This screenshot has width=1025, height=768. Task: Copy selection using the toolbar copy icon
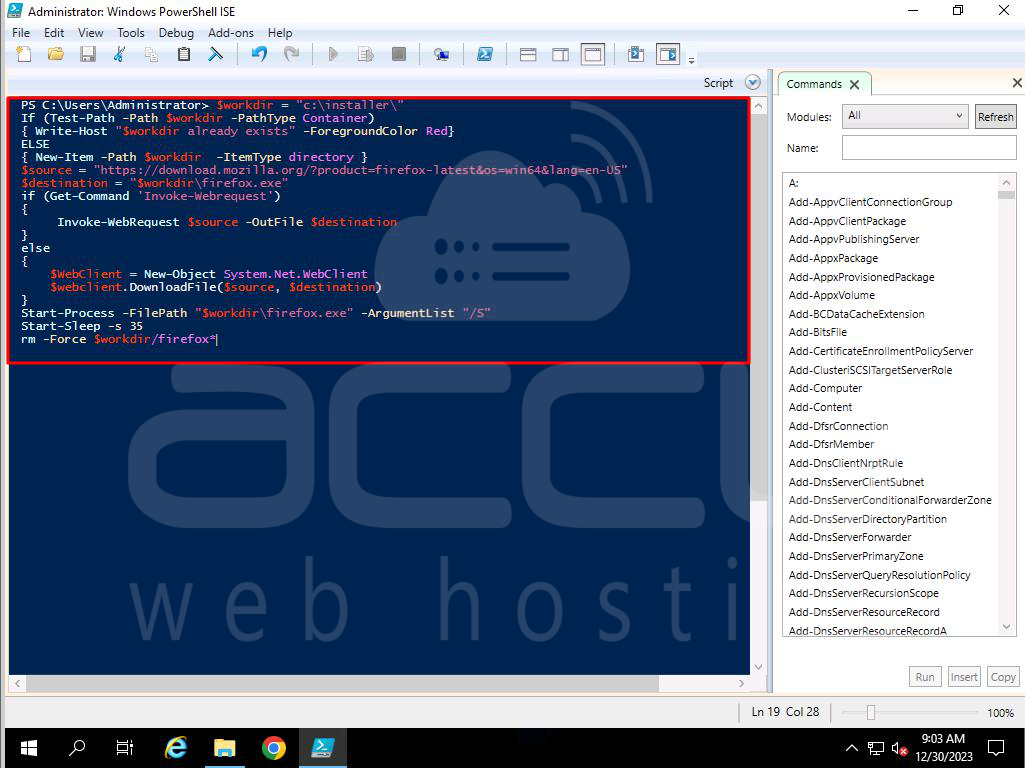tap(151, 54)
